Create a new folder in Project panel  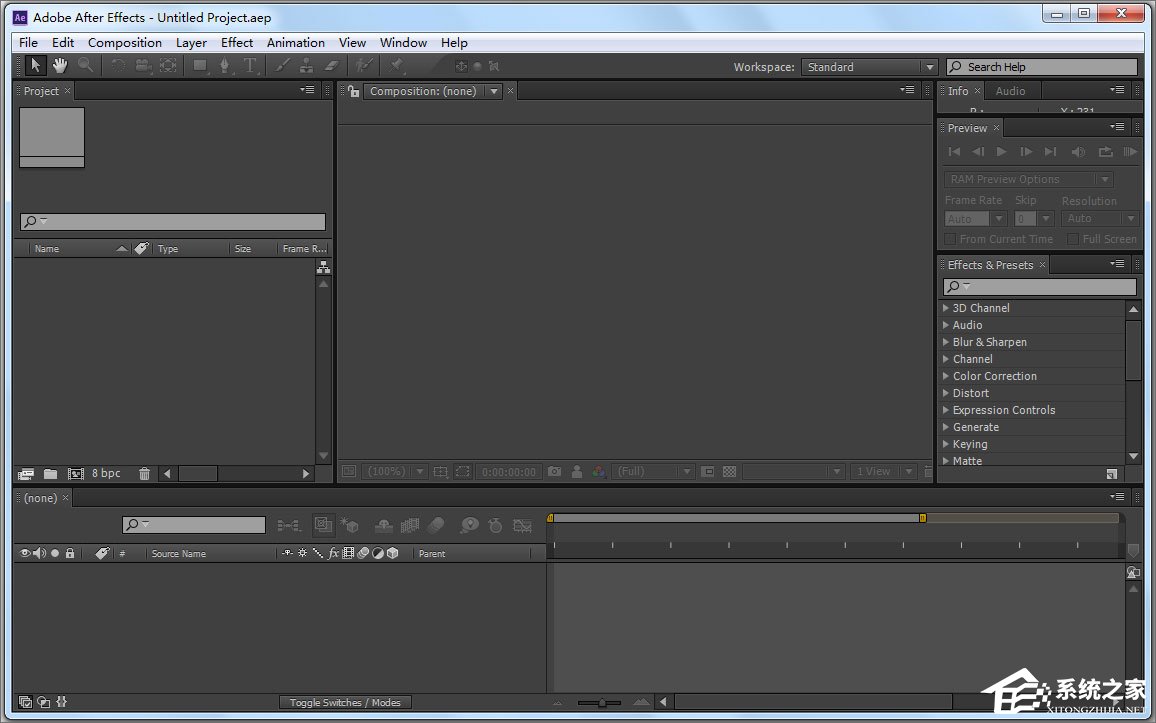coord(50,474)
